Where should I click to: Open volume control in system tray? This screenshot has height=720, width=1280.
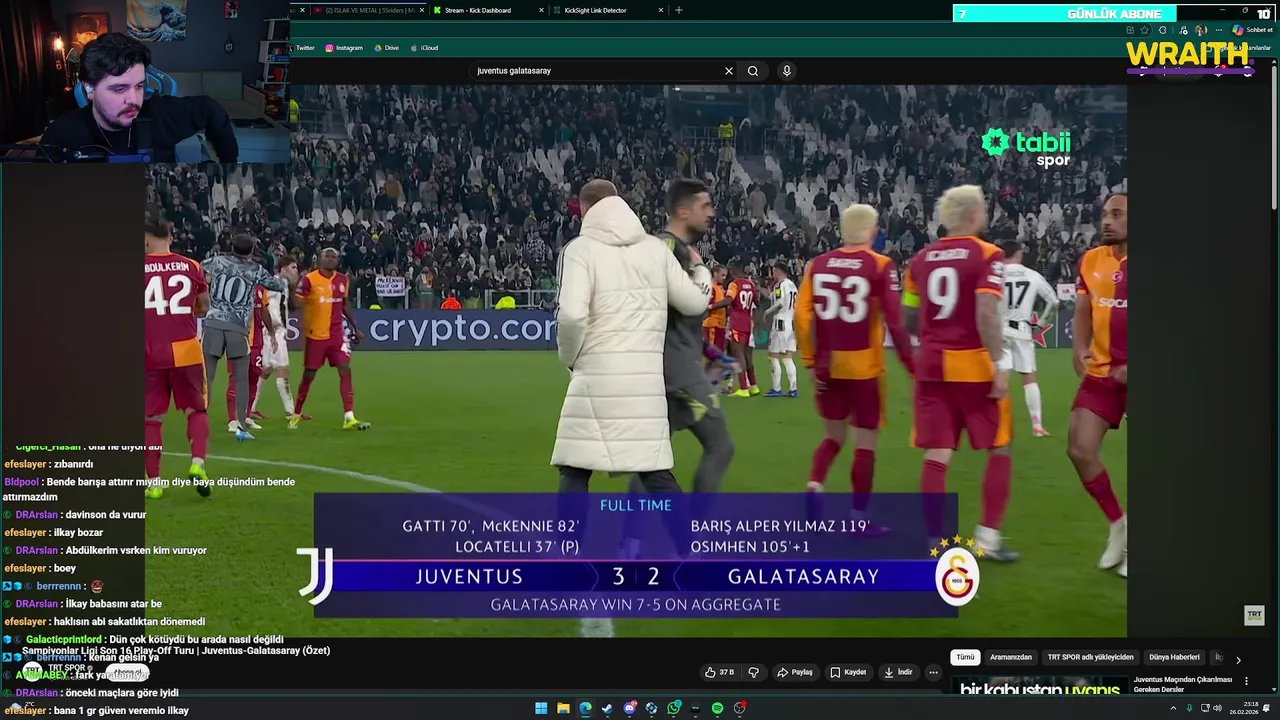pos(1217,708)
